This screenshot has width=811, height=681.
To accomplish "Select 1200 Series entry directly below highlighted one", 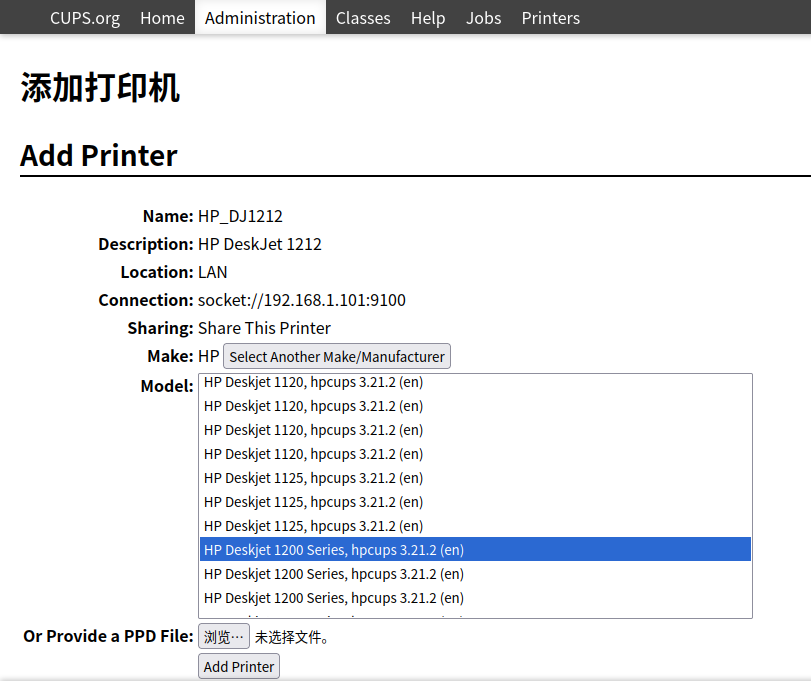I will coord(334,574).
